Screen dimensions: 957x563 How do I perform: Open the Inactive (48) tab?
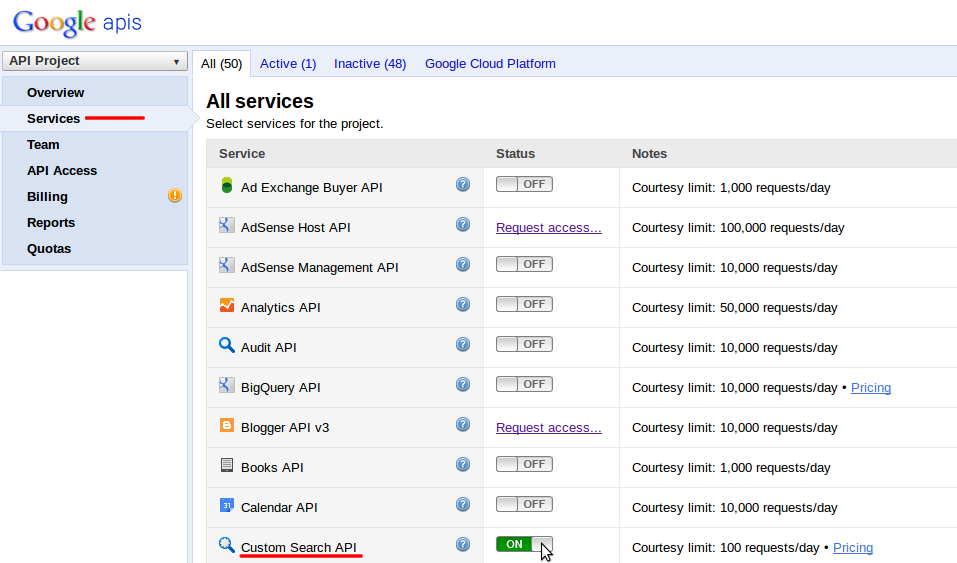370,63
